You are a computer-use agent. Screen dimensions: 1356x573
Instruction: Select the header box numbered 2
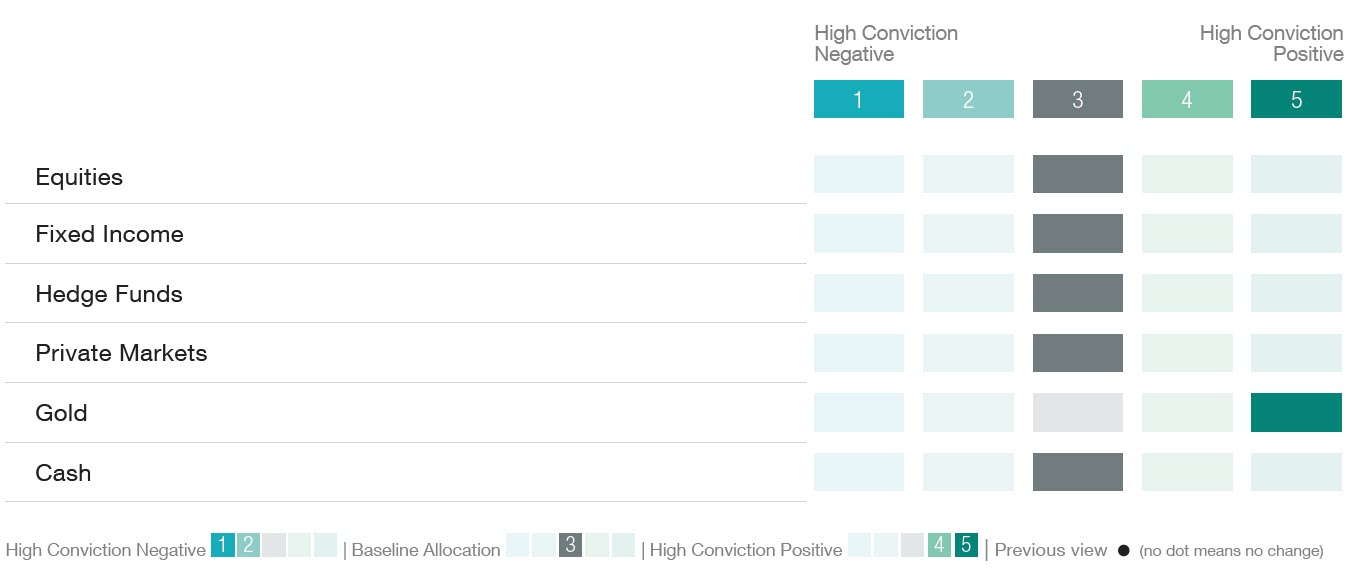pos(968,100)
